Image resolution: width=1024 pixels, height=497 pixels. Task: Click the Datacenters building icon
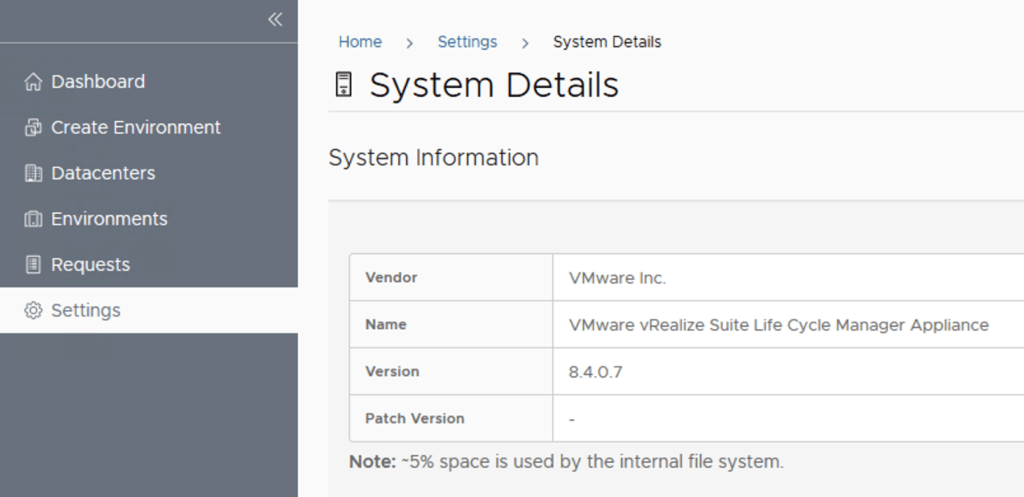coord(33,174)
